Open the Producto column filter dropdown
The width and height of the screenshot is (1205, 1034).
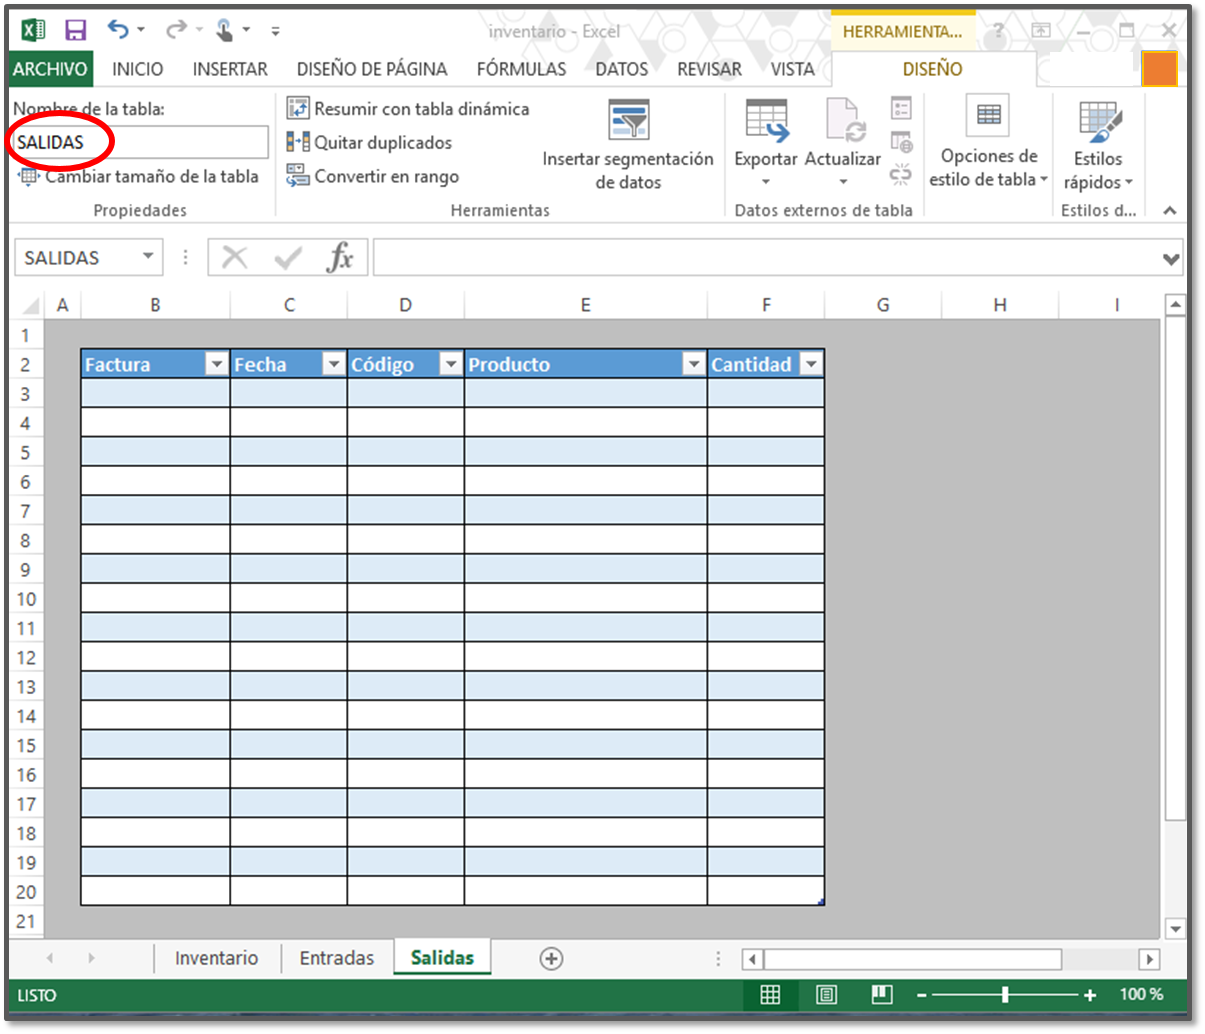(x=693, y=365)
